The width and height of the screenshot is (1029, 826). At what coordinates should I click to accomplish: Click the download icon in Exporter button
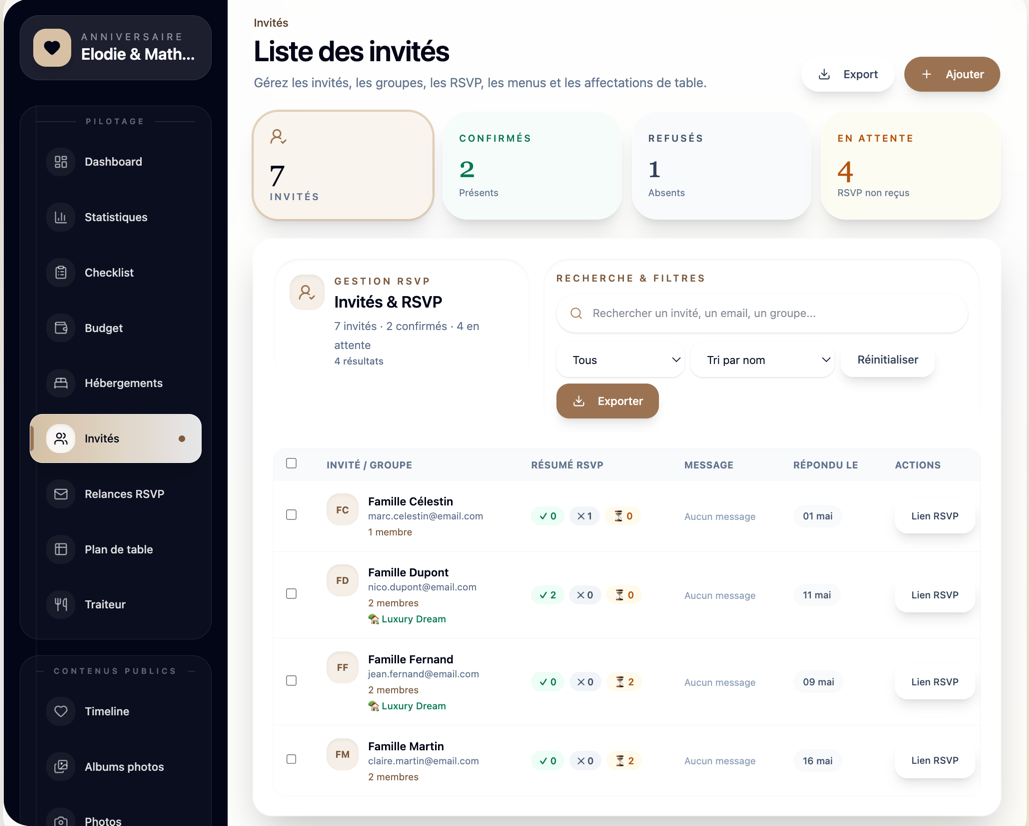click(579, 401)
